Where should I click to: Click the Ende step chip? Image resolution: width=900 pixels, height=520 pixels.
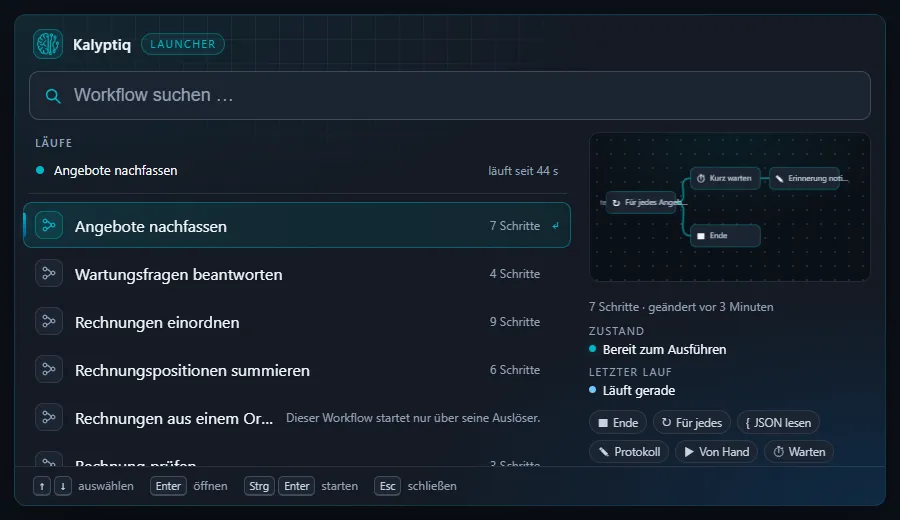click(x=618, y=423)
